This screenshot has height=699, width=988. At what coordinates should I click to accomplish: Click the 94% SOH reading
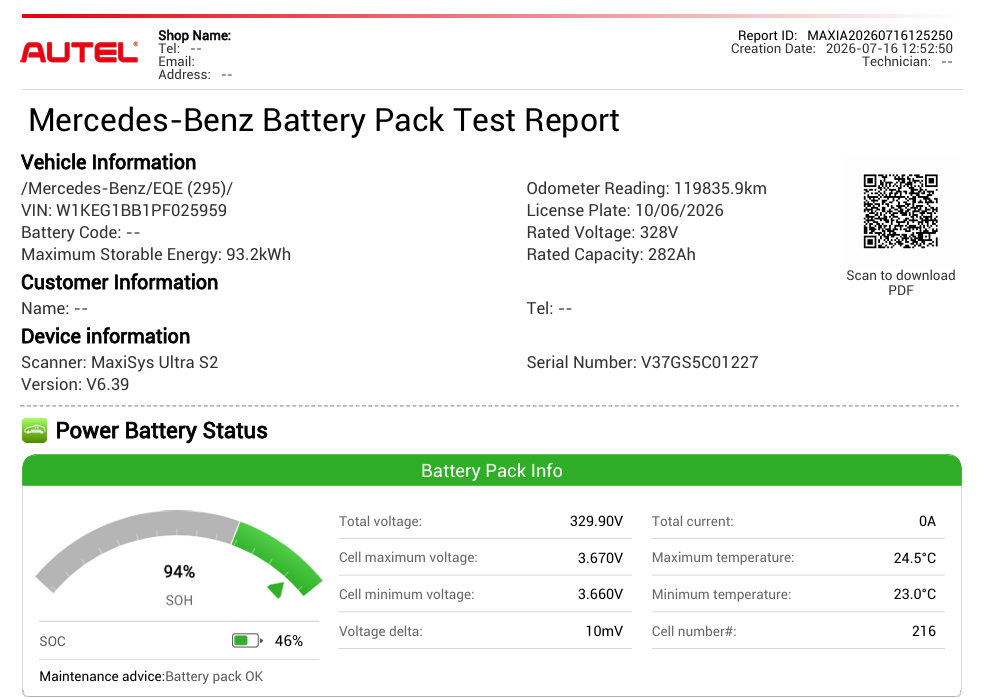pos(179,572)
